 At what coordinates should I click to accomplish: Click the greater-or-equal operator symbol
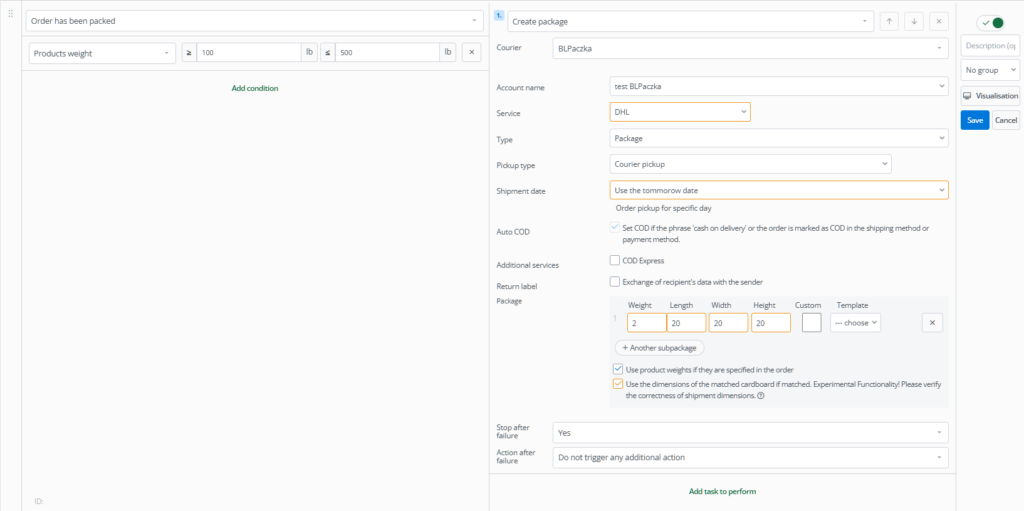tap(189, 53)
